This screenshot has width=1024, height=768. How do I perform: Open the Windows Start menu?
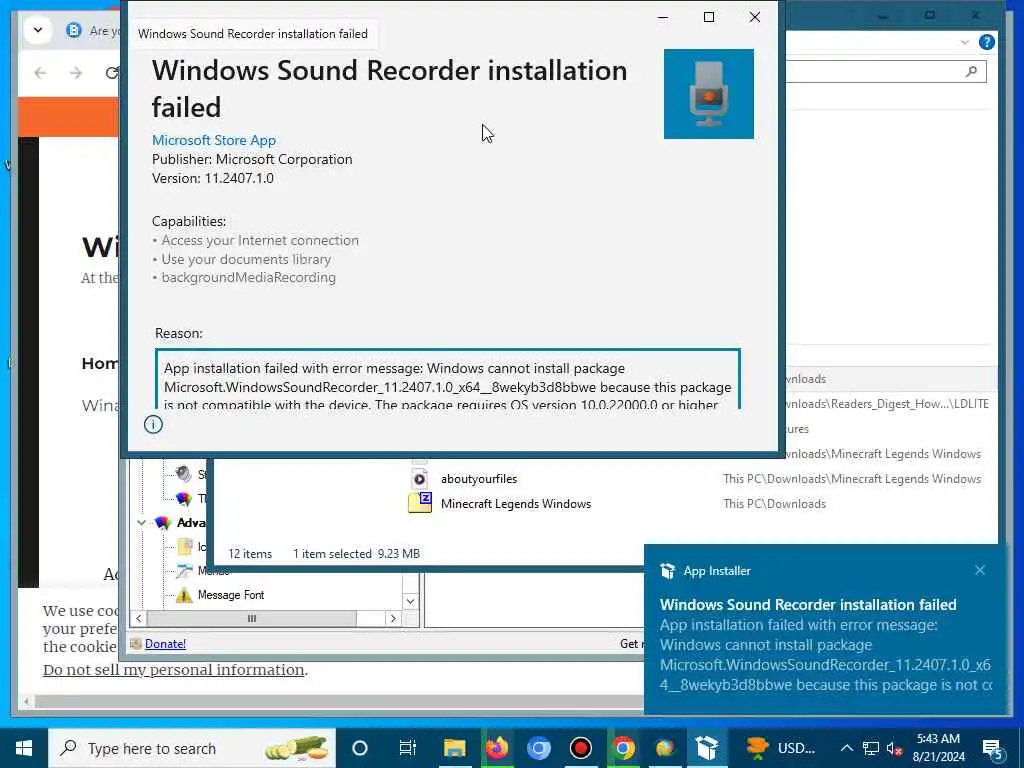[x=24, y=748]
